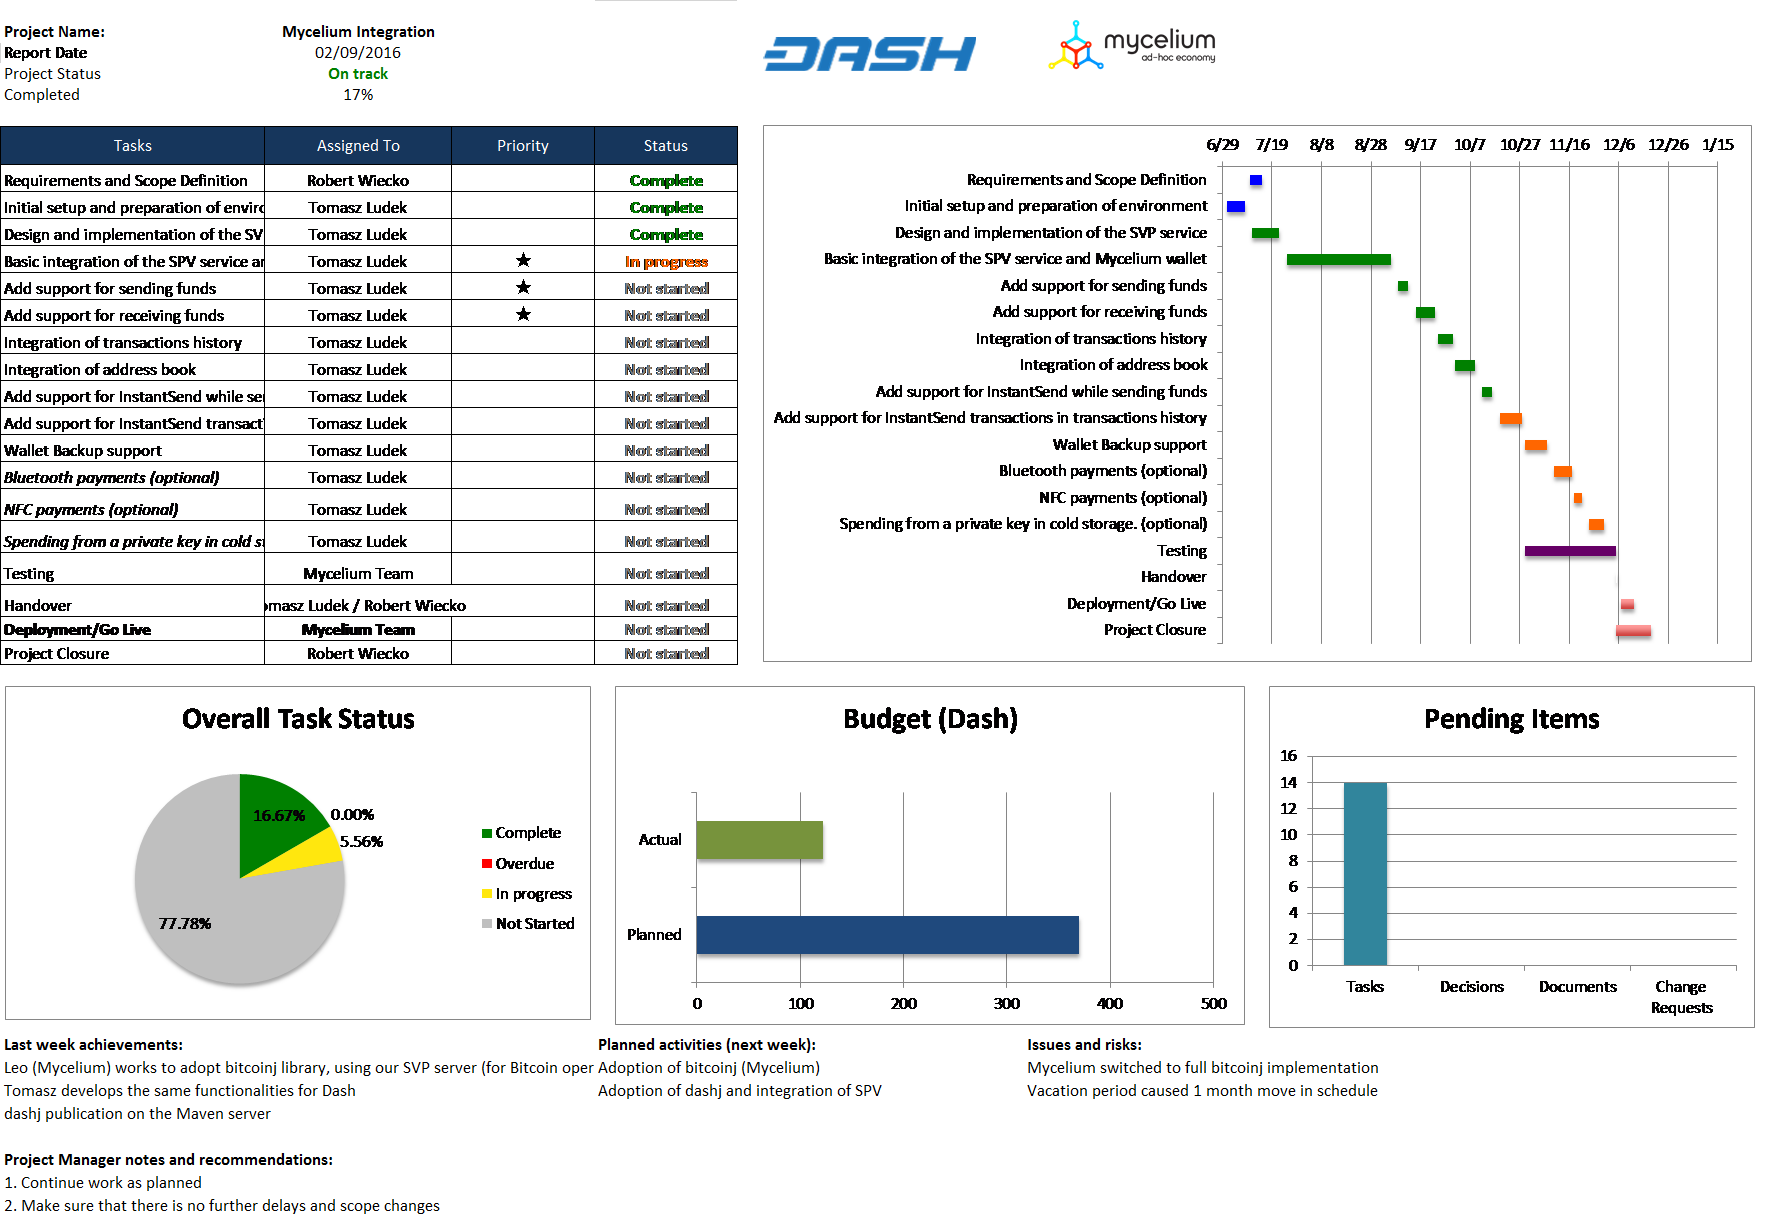Click the 'Overall Task Status' chart title
The width and height of the screenshot is (1782, 1218).
[298, 719]
